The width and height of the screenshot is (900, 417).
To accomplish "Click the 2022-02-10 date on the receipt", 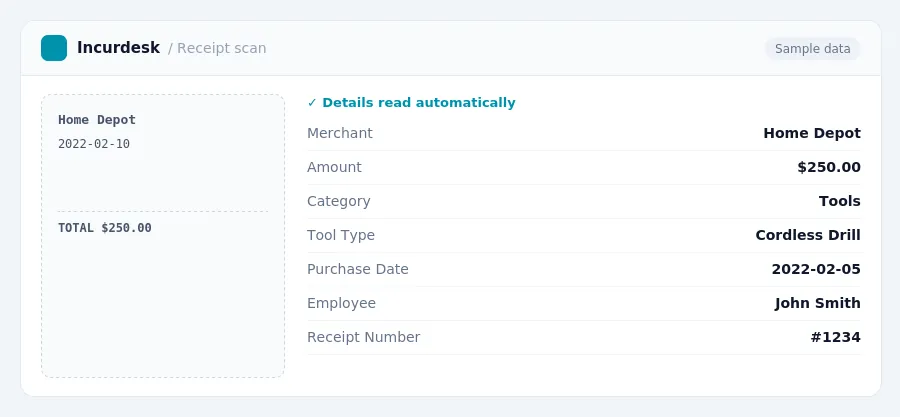I will point(94,144).
